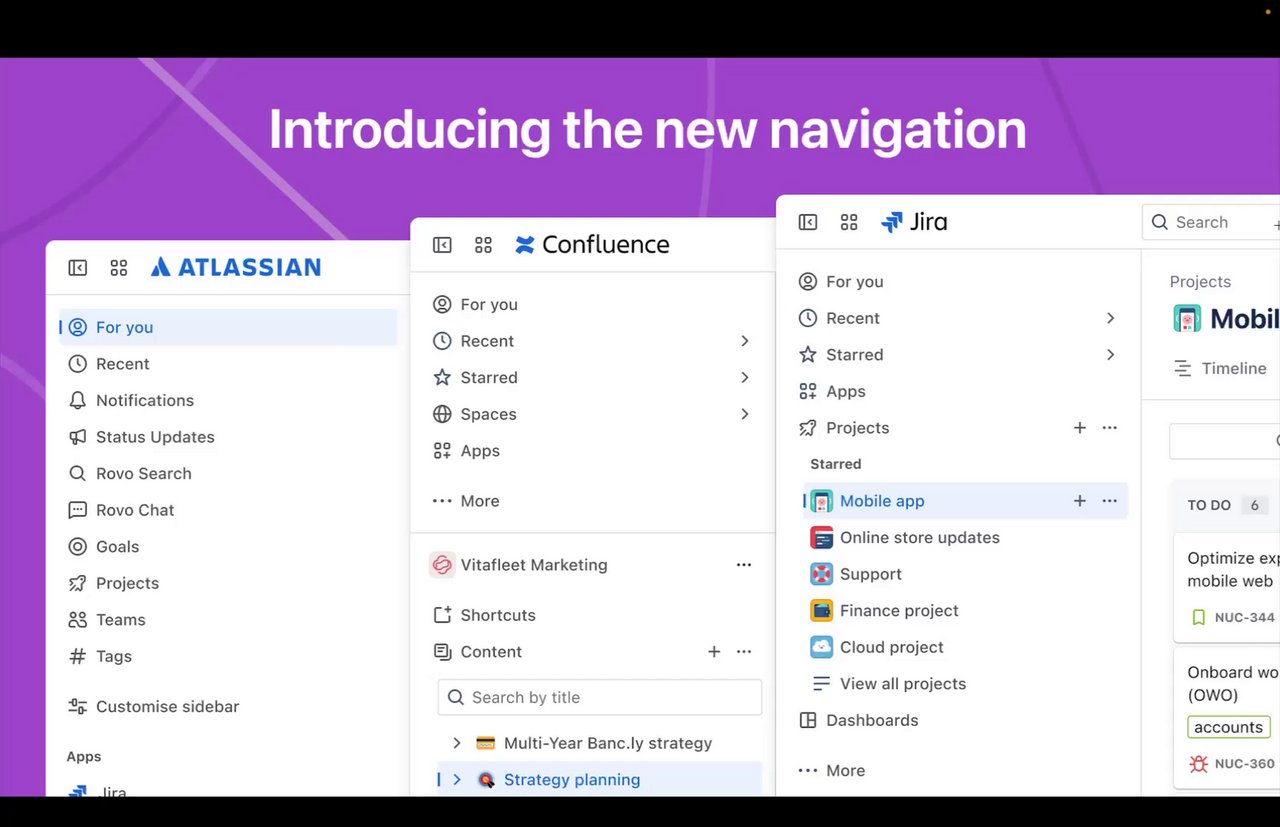Screen dimensions: 1280x827
Task: Click plus icon on Mobile app row
Action: pyautogui.click(x=1080, y=501)
